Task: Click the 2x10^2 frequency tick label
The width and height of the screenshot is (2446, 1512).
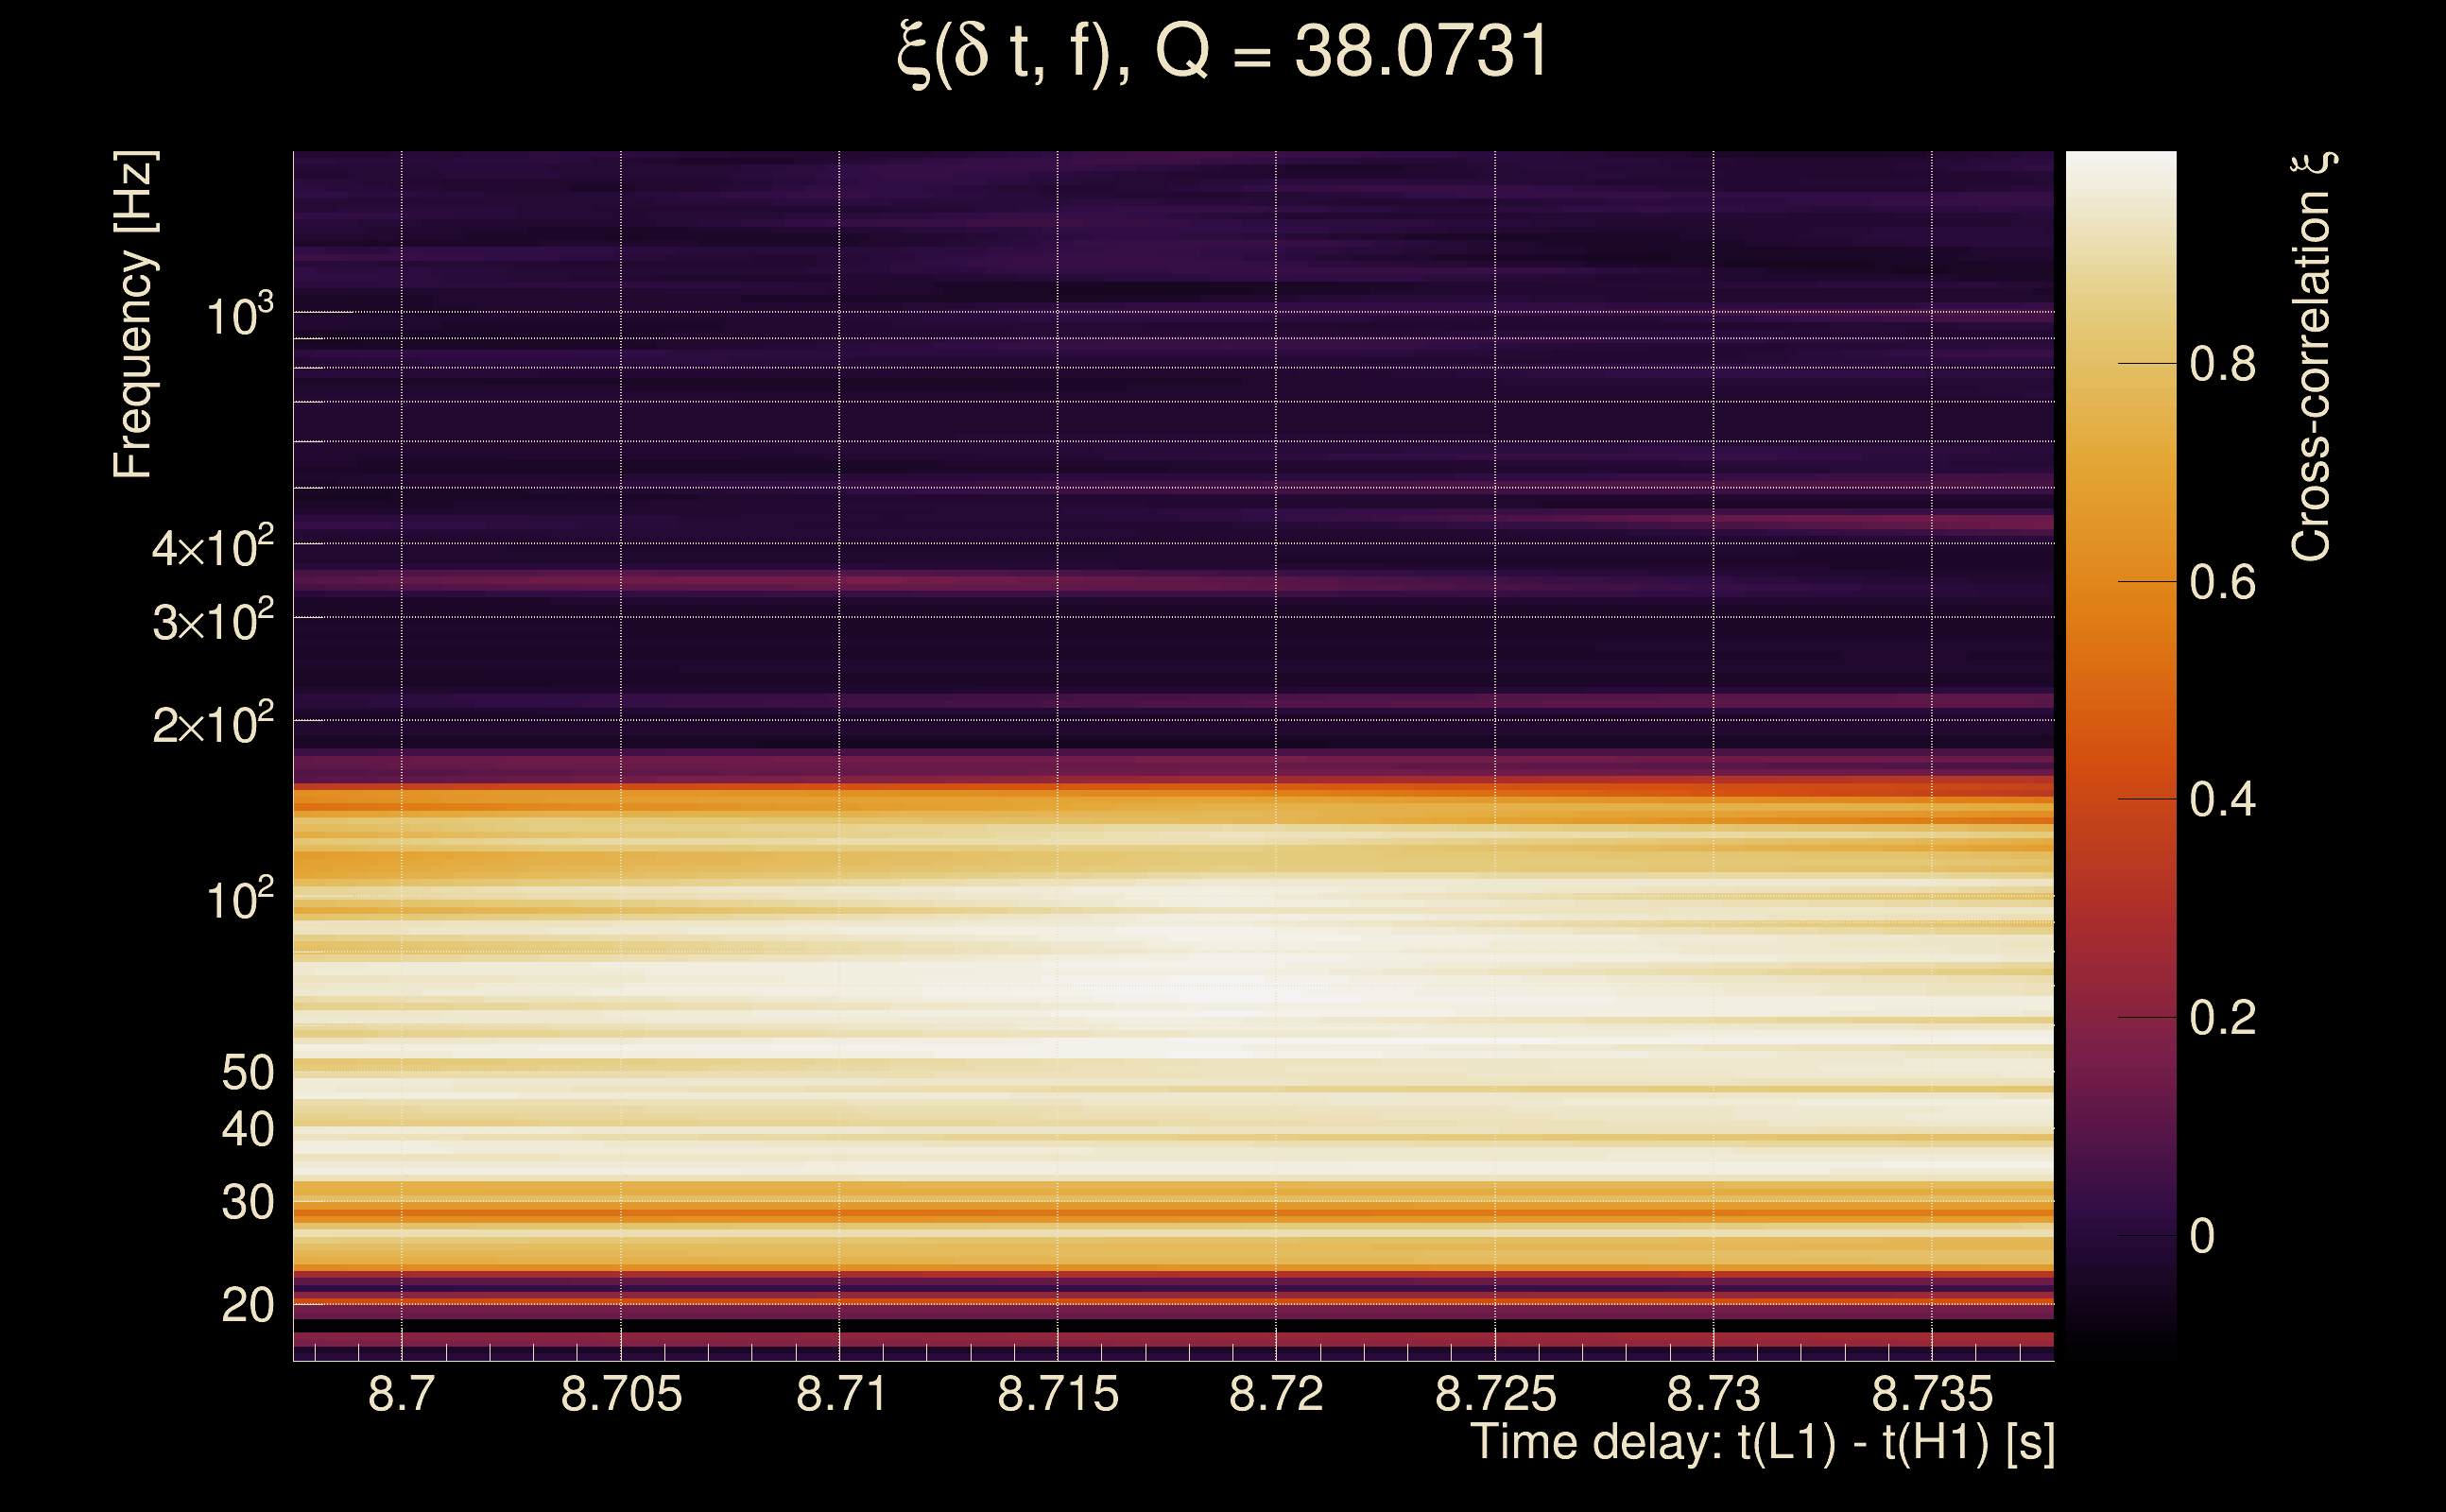Action: point(212,724)
